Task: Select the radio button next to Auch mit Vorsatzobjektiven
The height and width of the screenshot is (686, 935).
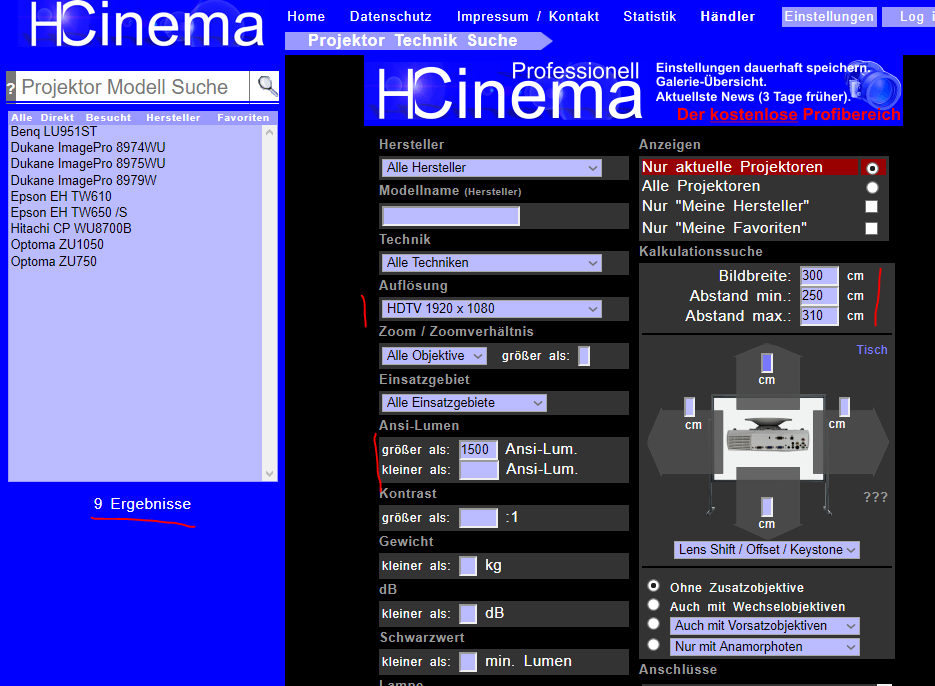Action: [654, 624]
